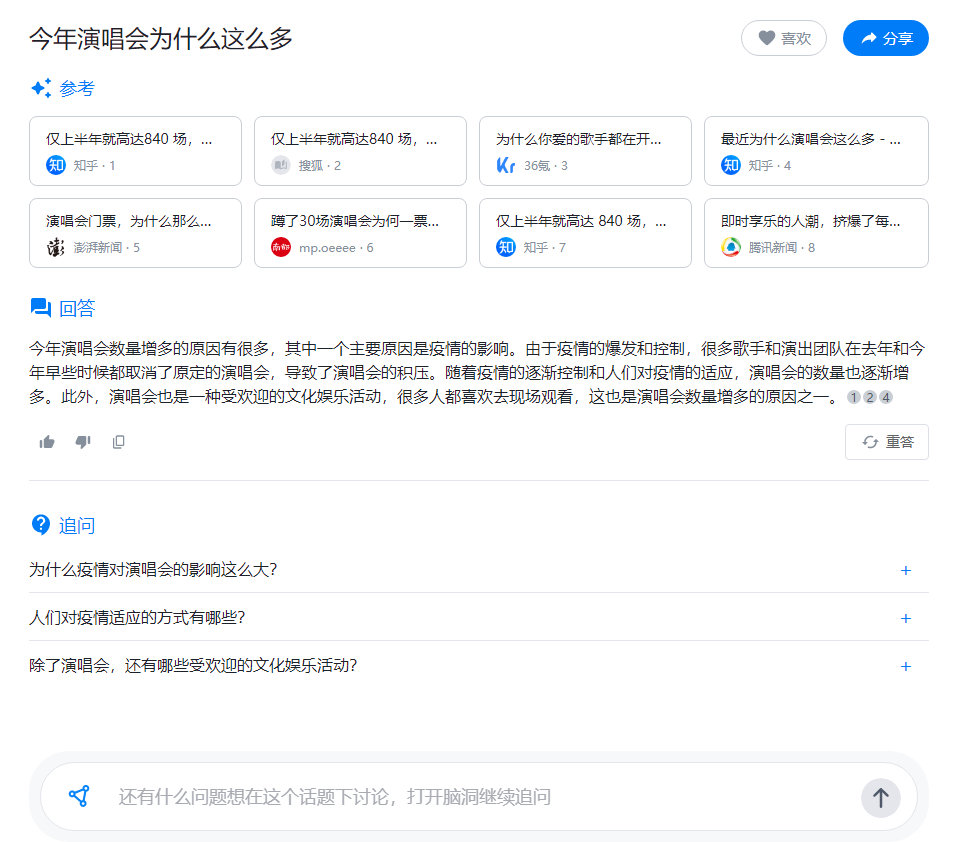Open citation marker 1 after the answer
Screen dimensions: 965x842
[x=853, y=398]
